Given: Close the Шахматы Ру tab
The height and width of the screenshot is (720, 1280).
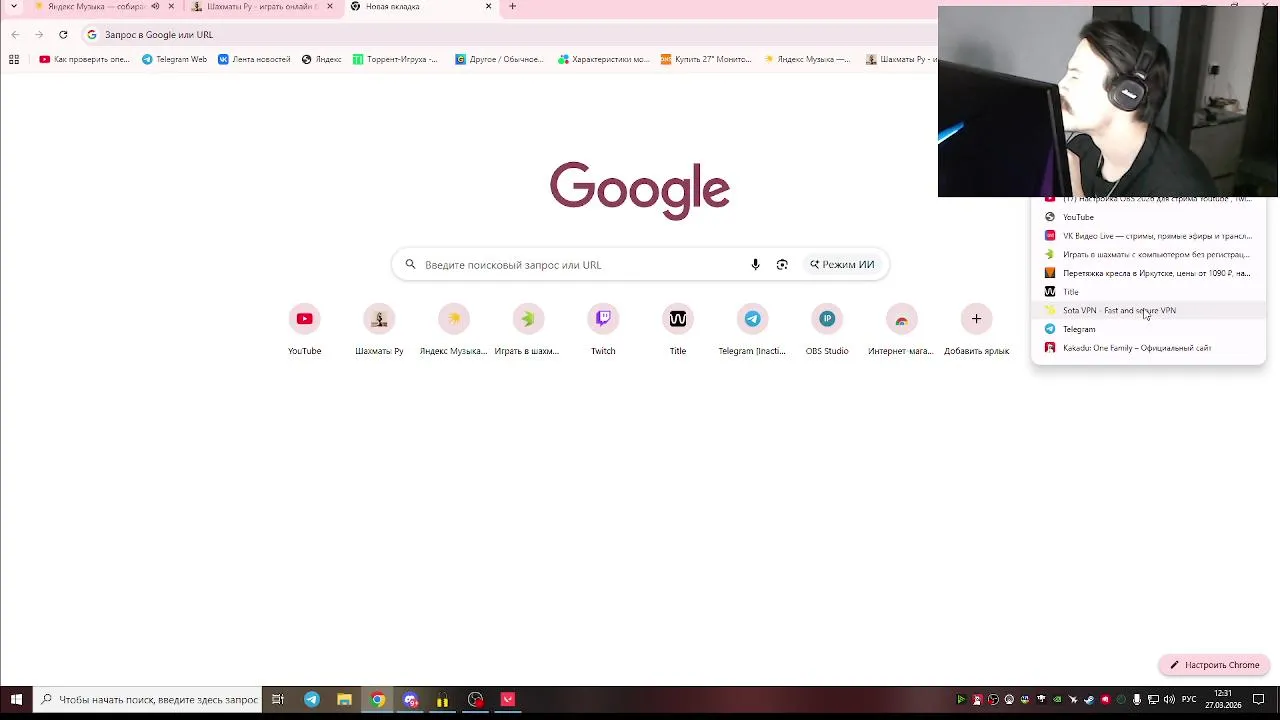Looking at the screenshot, I should click(330, 6).
